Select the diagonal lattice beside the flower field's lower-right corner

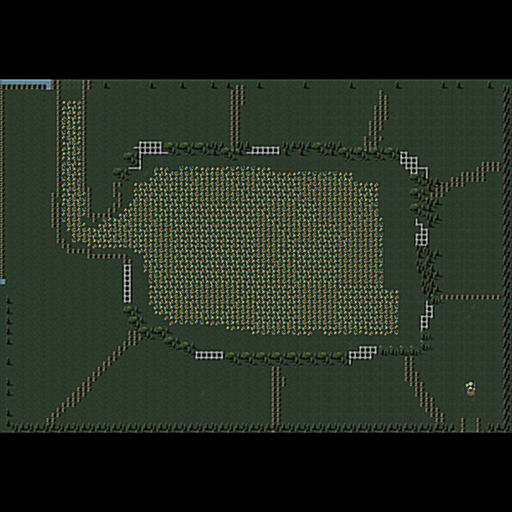[x=427, y=316]
